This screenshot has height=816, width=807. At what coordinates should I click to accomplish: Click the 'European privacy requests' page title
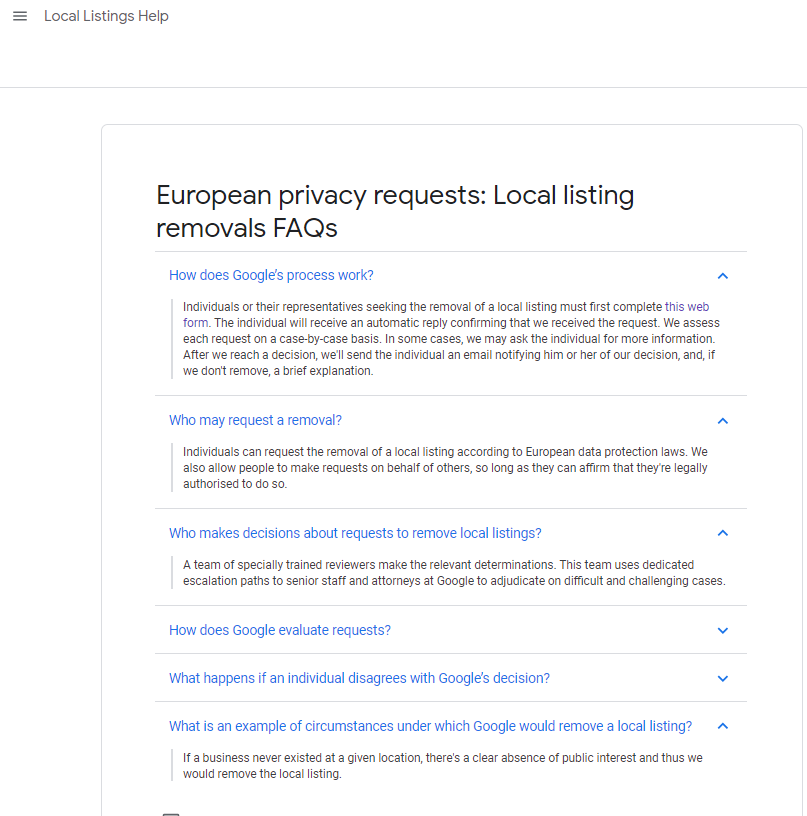pos(395,211)
